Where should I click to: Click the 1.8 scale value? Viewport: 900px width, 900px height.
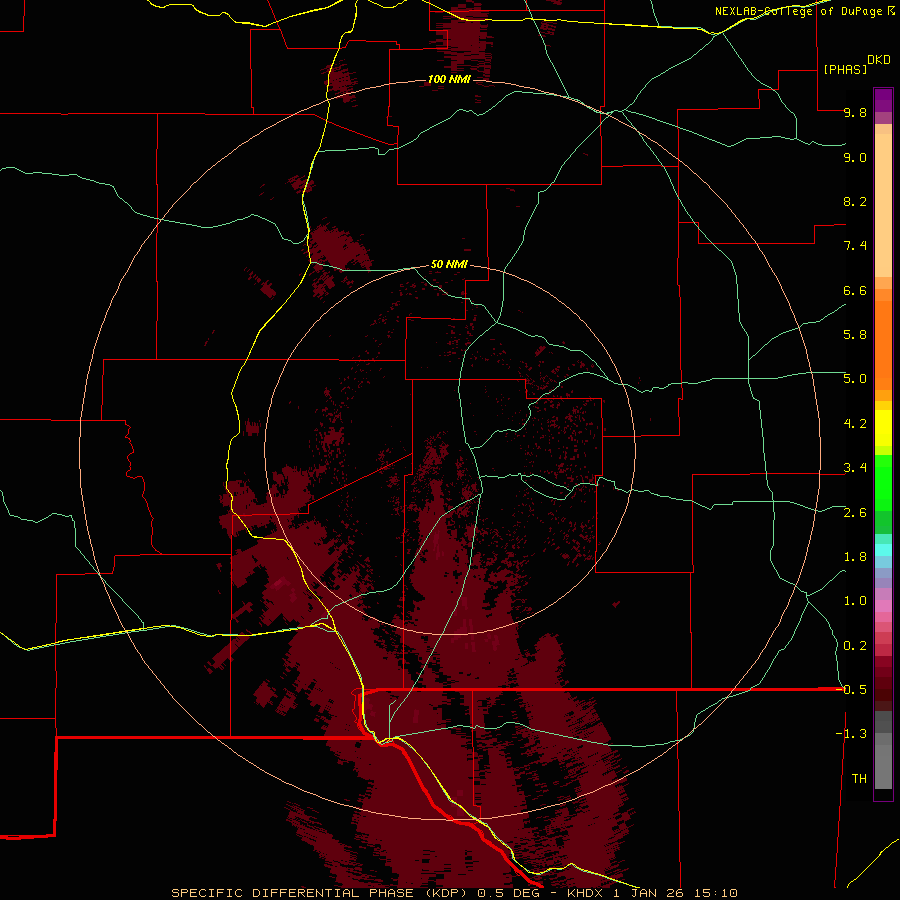[x=855, y=557]
